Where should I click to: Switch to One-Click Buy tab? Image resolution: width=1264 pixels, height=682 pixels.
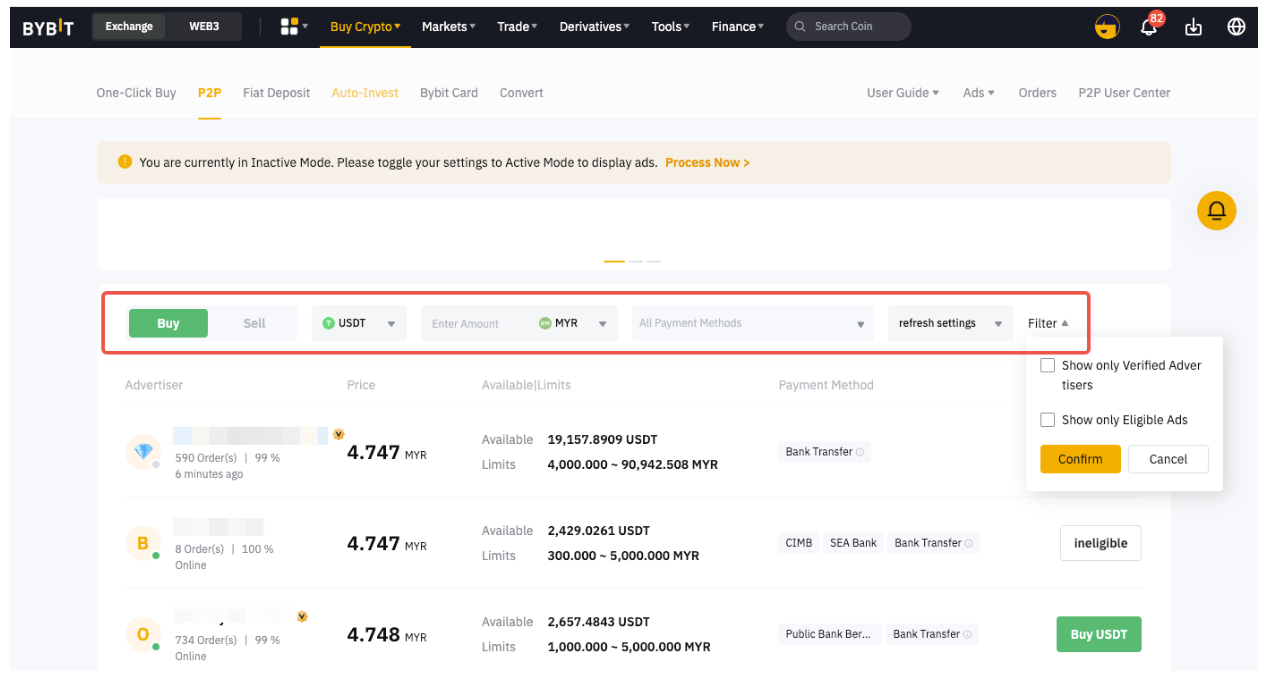coord(136,93)
